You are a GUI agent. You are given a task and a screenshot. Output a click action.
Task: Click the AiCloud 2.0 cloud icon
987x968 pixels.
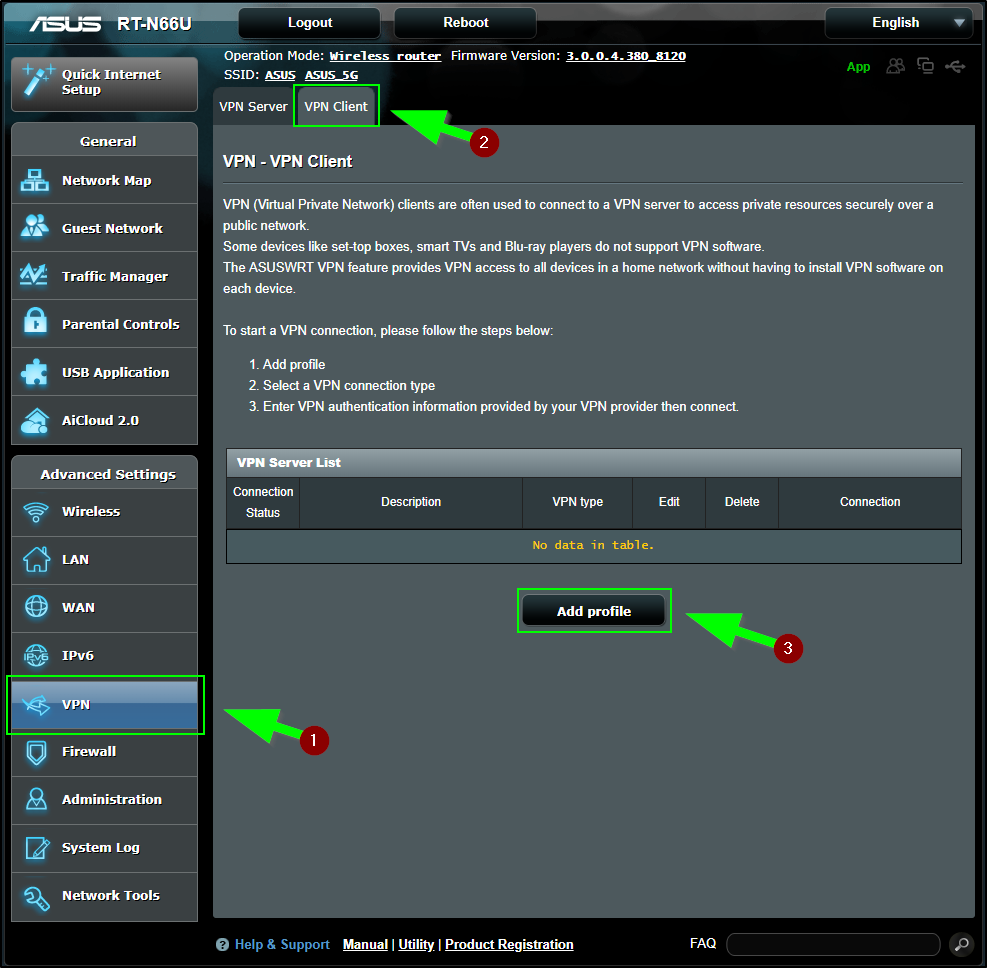click(x=35, y=420)
